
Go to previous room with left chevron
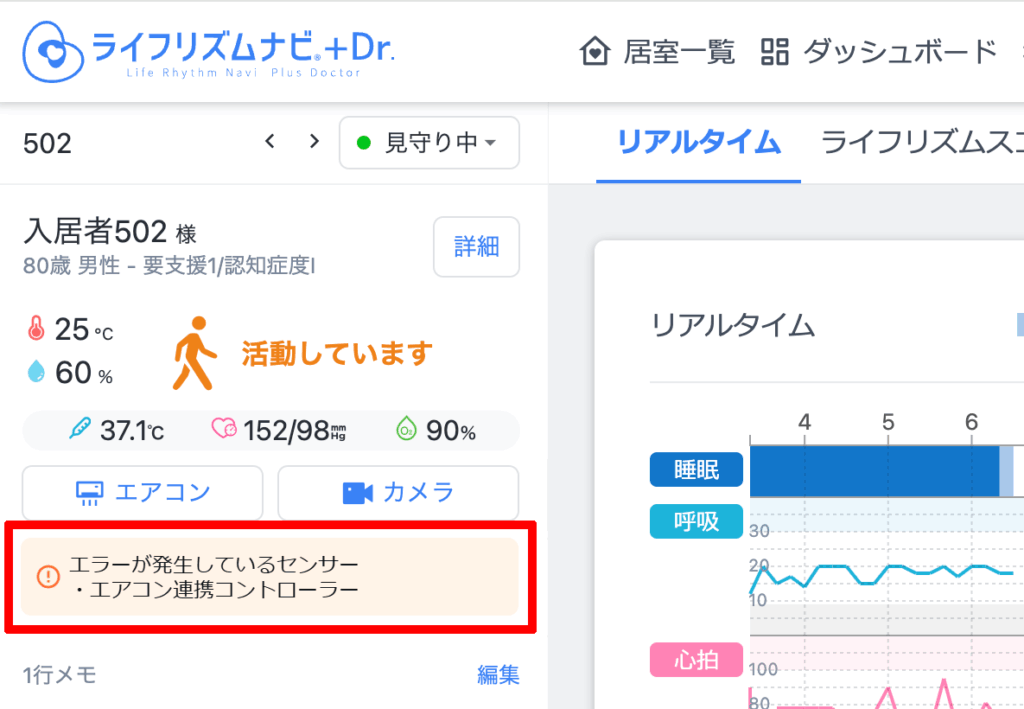click(269, 142)
